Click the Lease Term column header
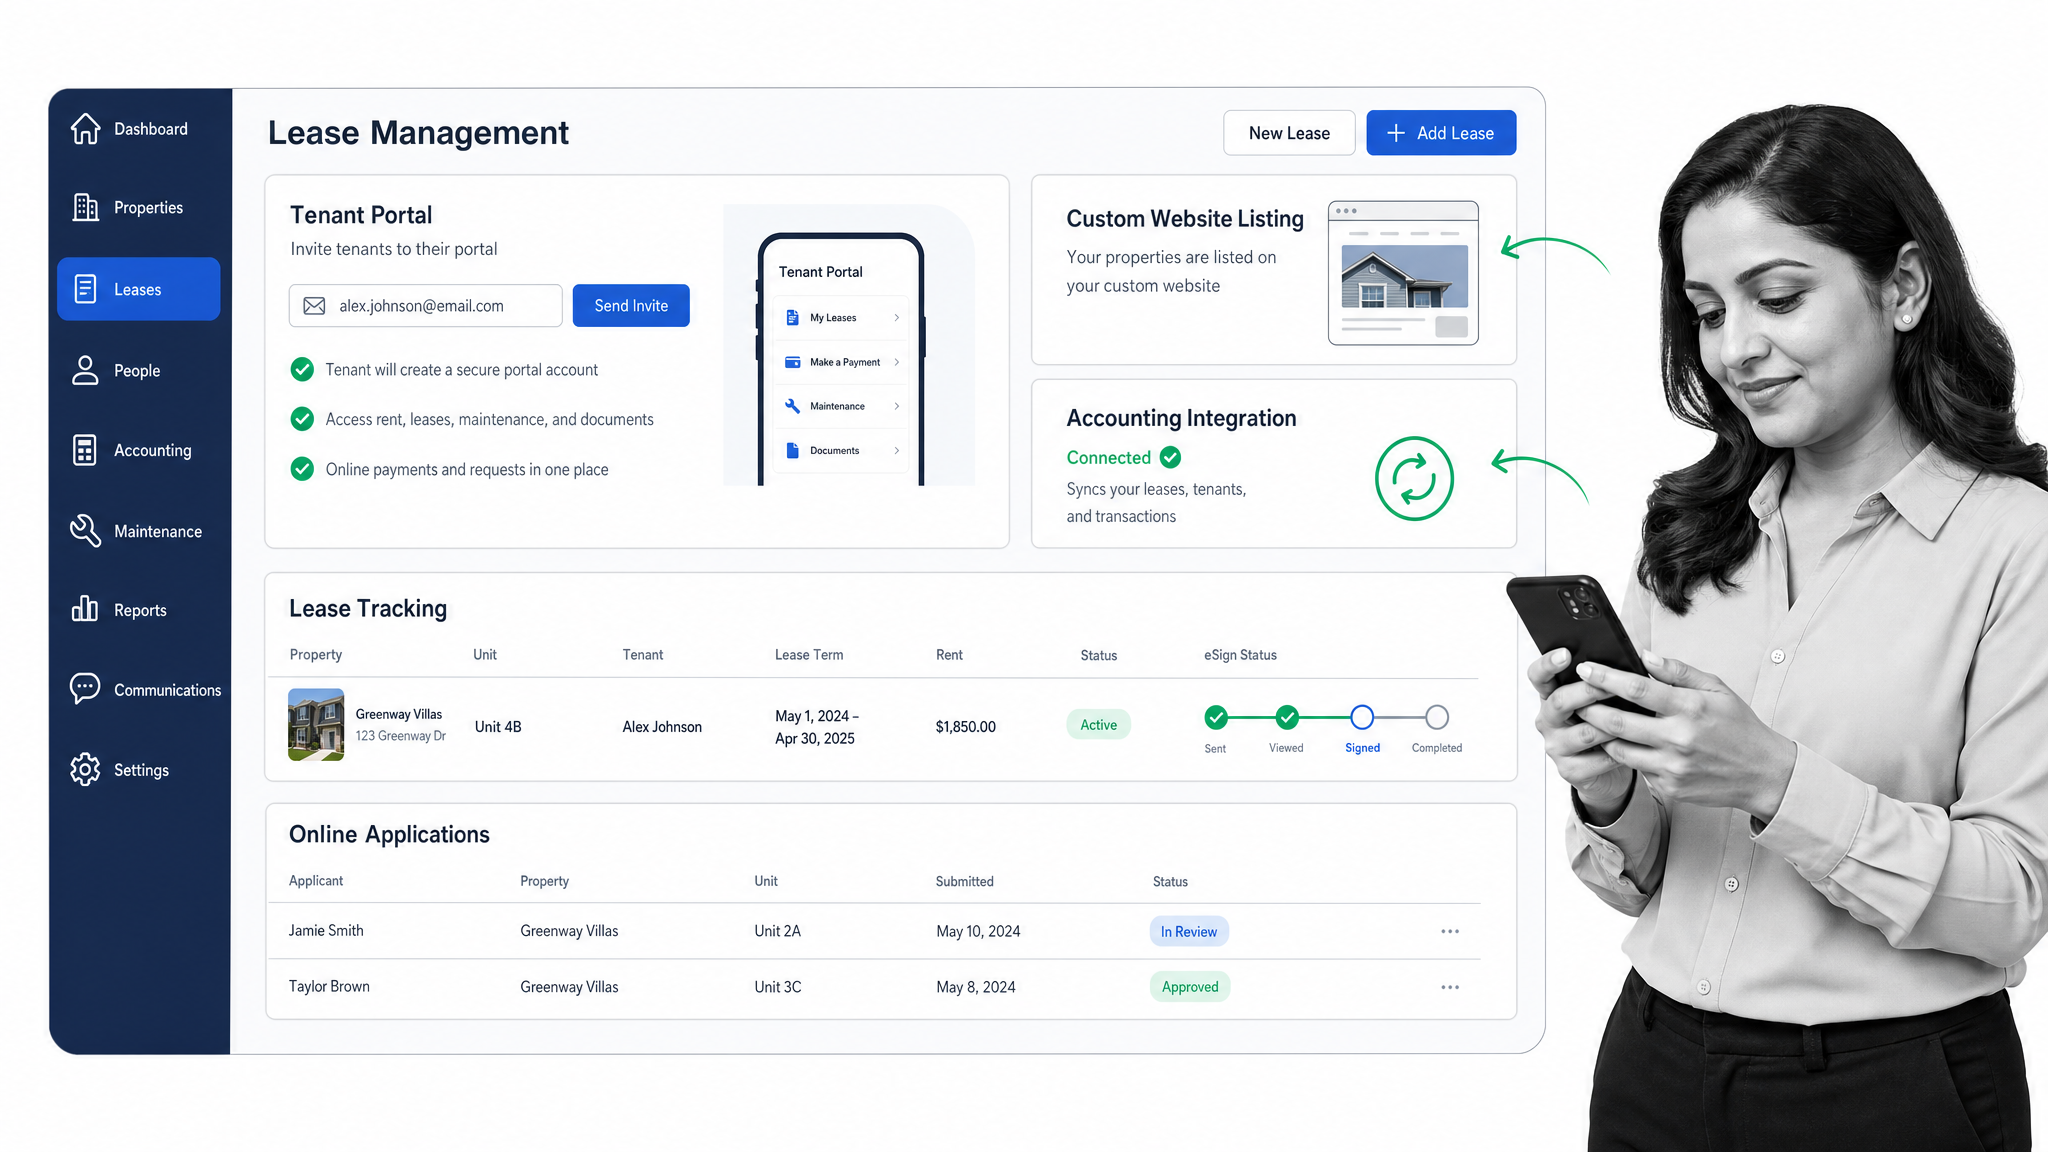This screenshot has width=2048, height=1152. tap(809, 655)
